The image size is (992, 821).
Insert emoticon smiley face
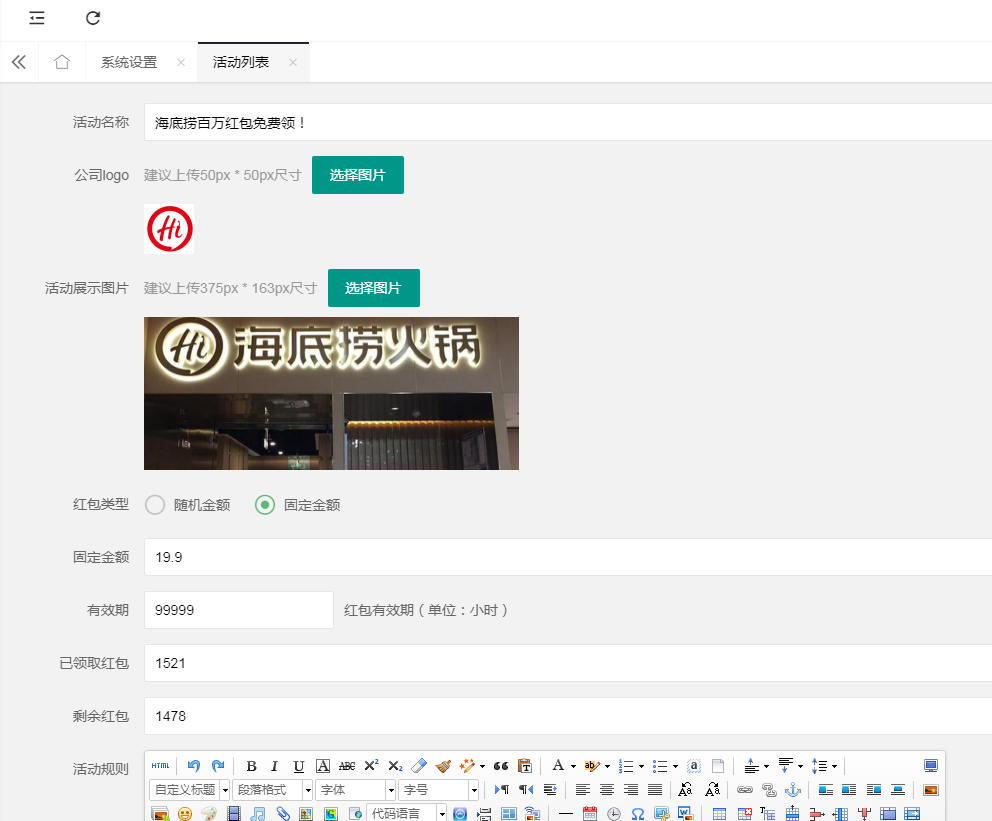(x=185, y=813)
